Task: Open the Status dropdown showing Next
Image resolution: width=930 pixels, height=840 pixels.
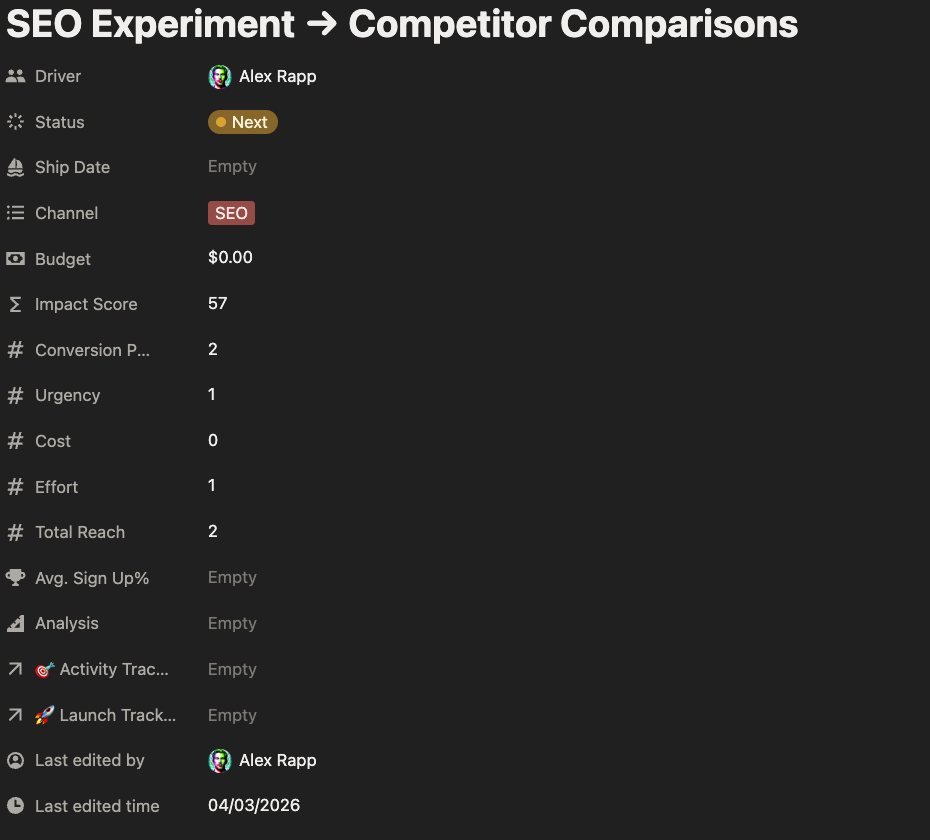Action: click(242, 121)
